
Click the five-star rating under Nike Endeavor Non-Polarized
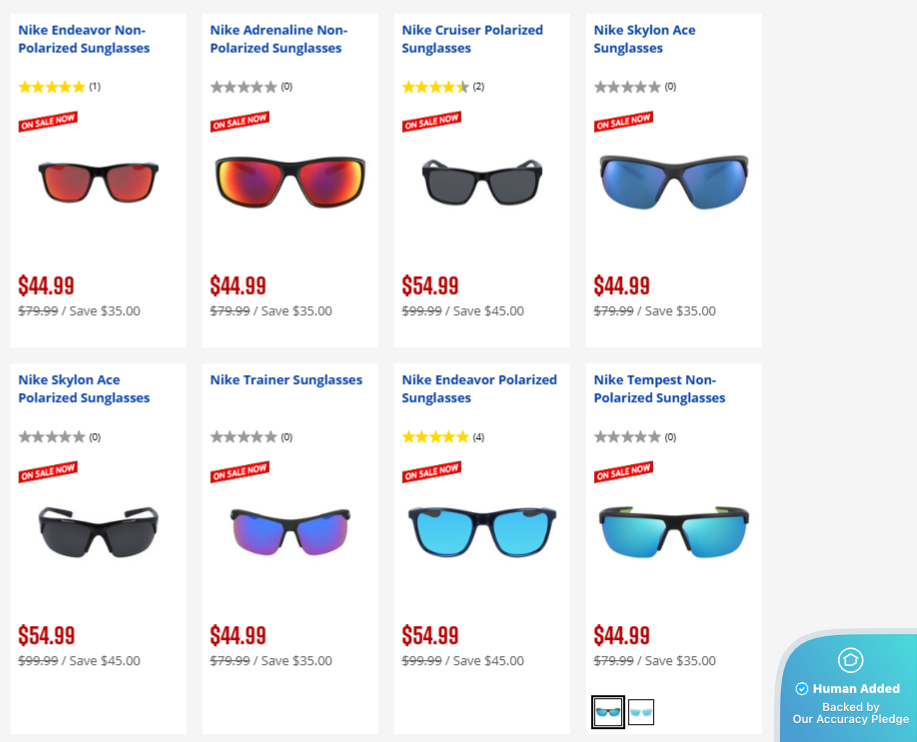click(51, 86)
